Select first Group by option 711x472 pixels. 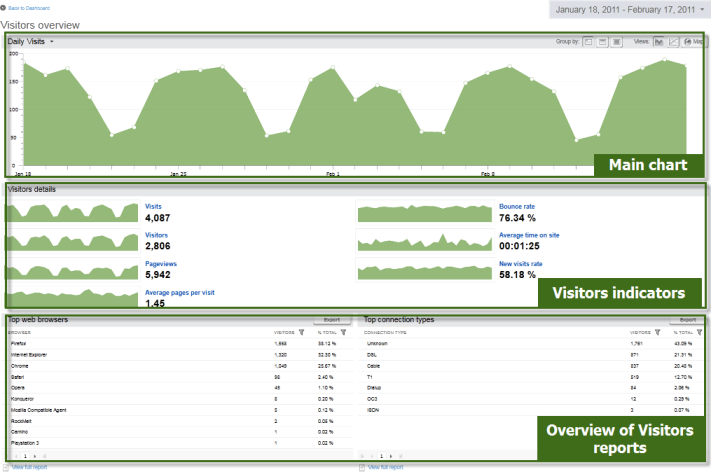(x=588, y=42)
